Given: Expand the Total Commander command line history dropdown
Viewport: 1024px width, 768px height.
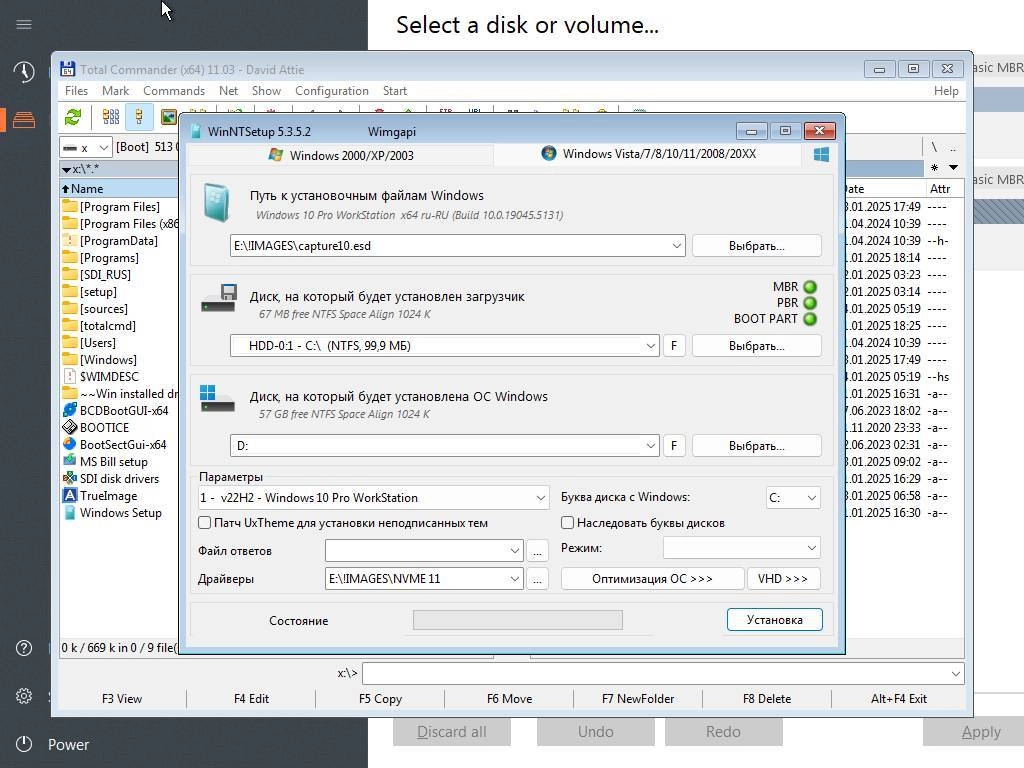Looking at the screenshot, I should point(955,673).
